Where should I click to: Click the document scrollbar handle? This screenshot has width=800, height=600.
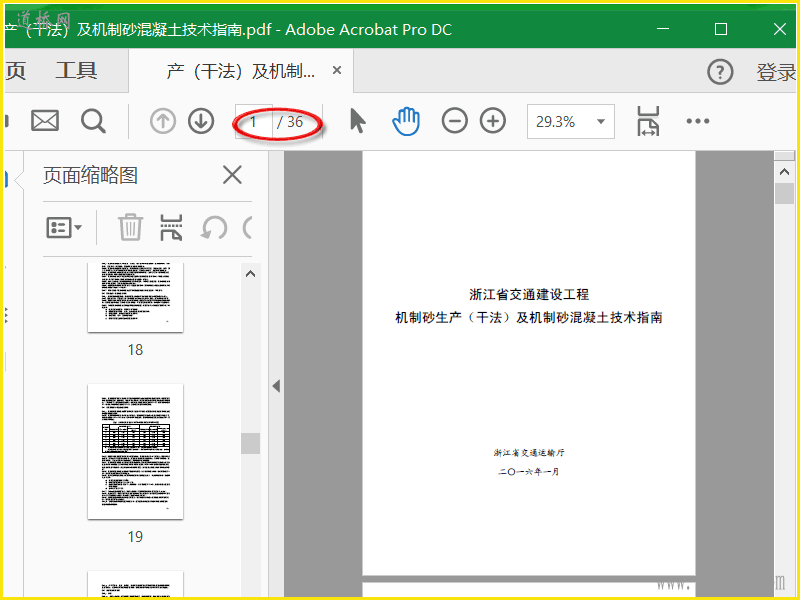[x=785, y=194]
